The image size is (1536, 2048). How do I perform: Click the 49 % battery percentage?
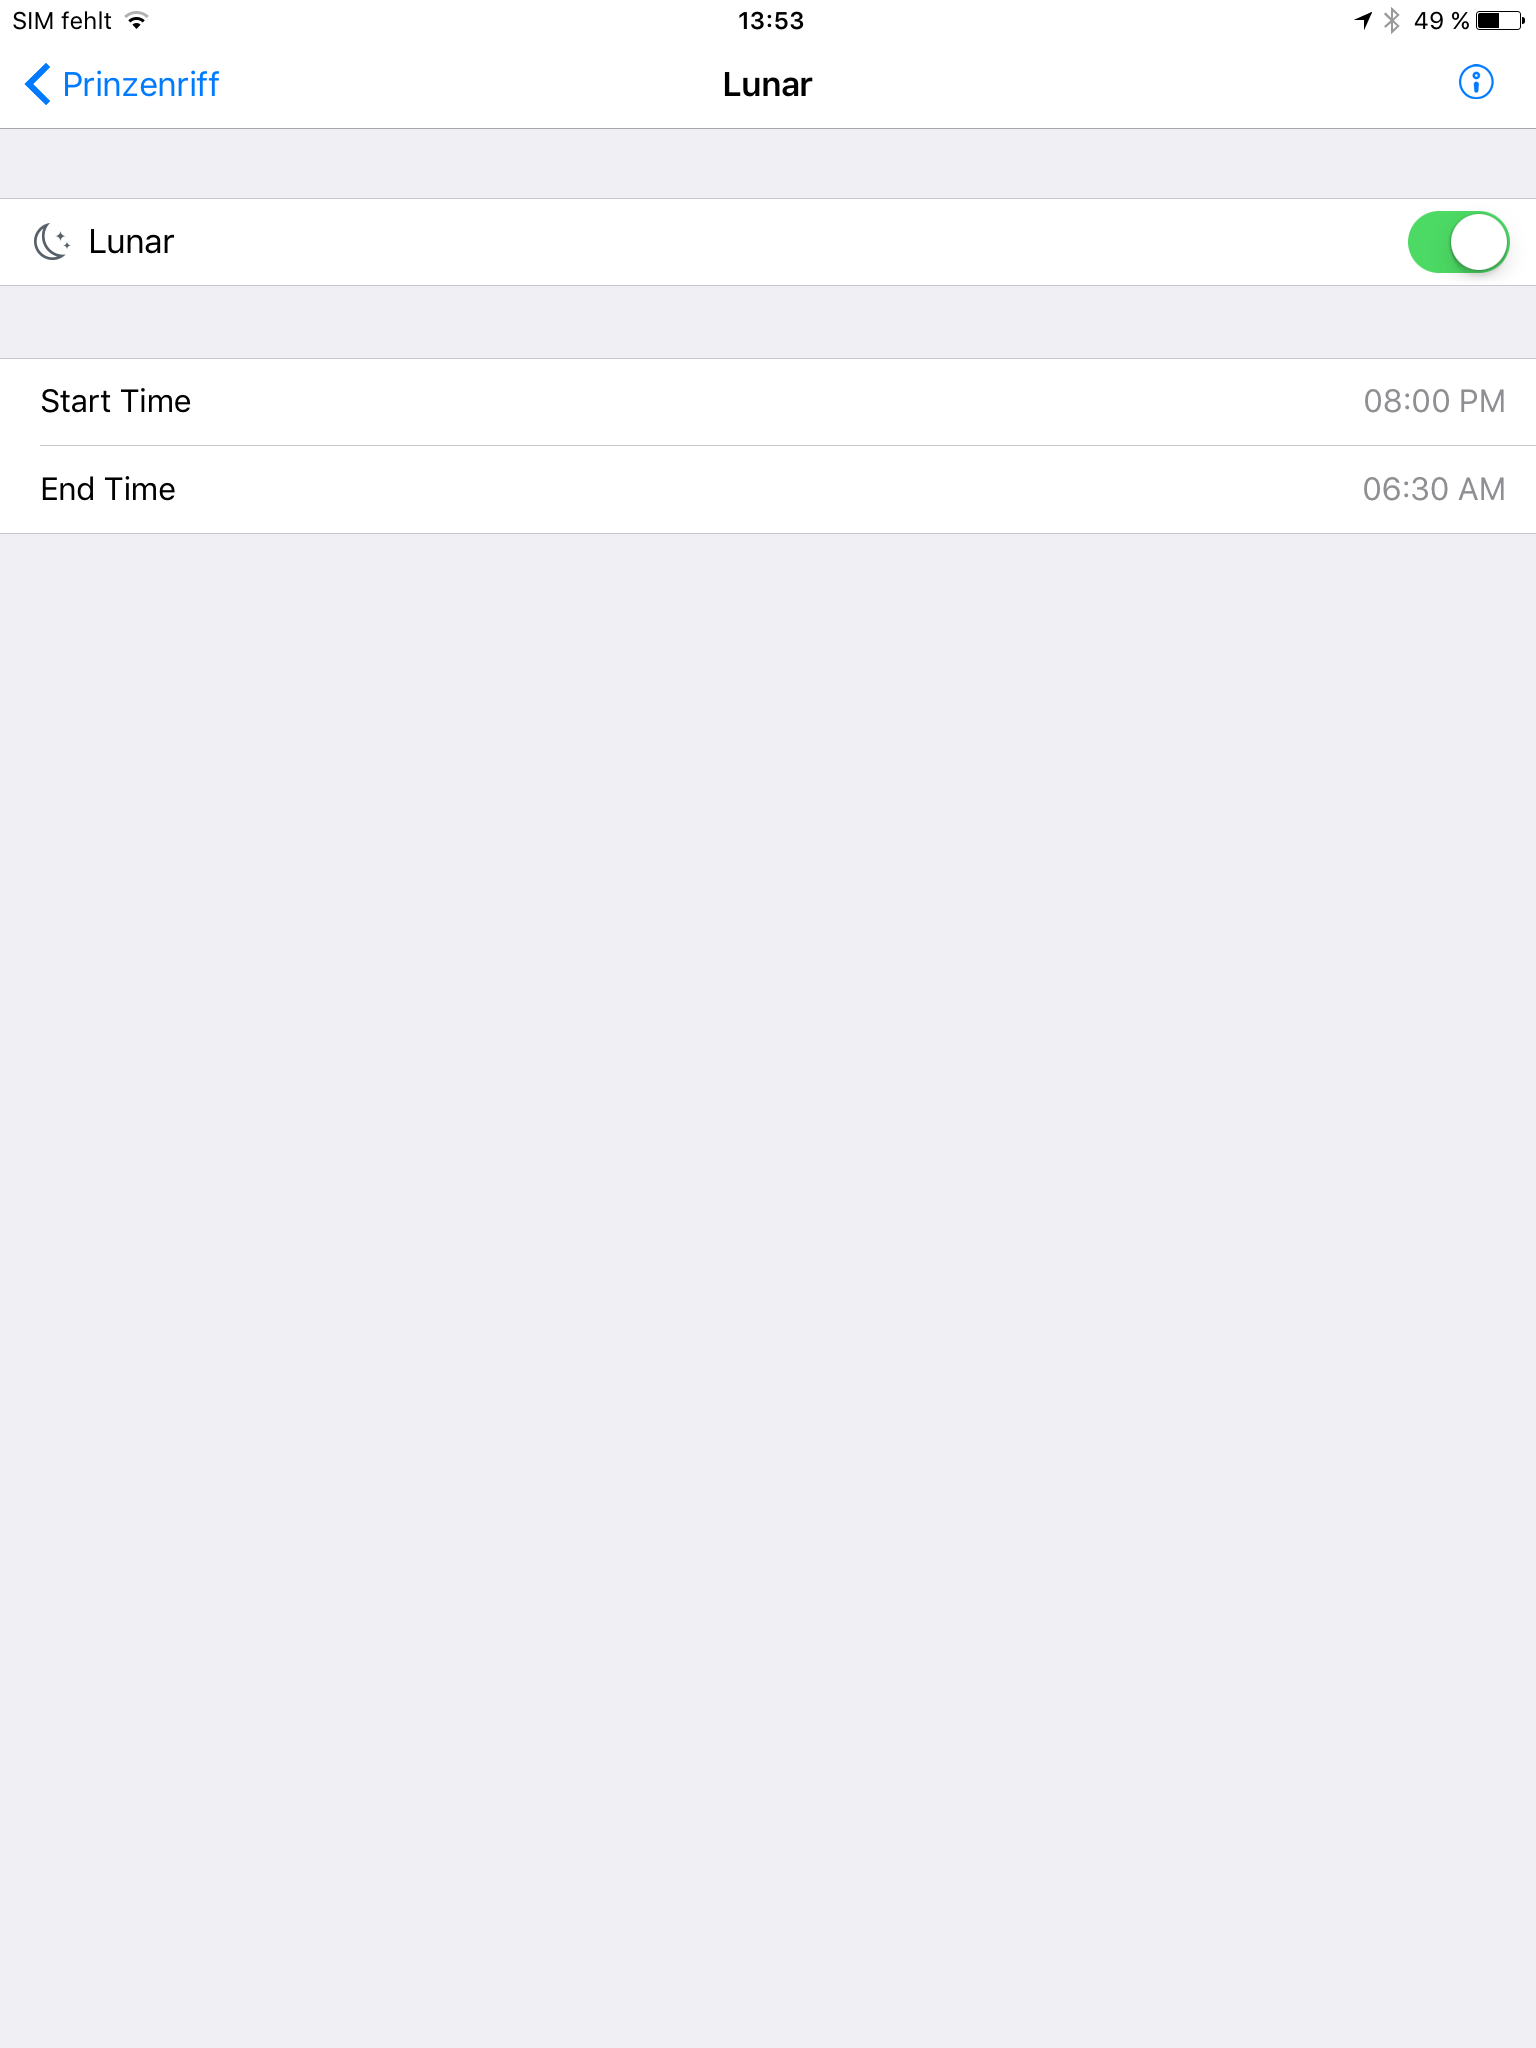click(1441, 21)
